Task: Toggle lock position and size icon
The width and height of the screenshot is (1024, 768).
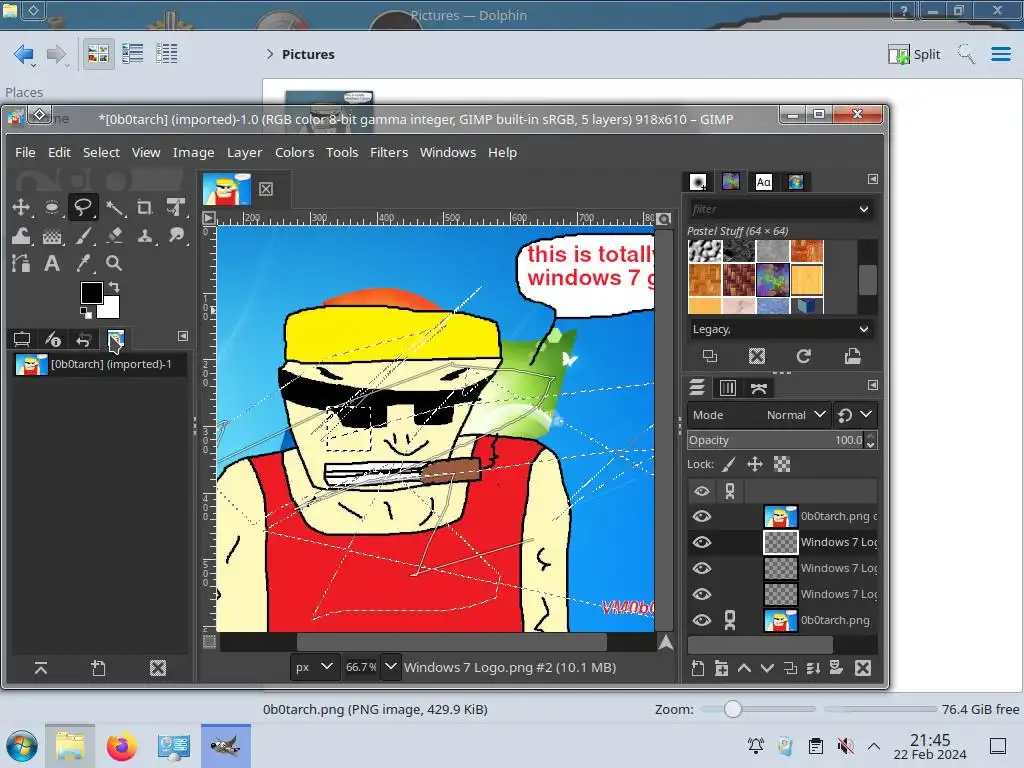Action: pyautogui.click(x=755, y=464)
